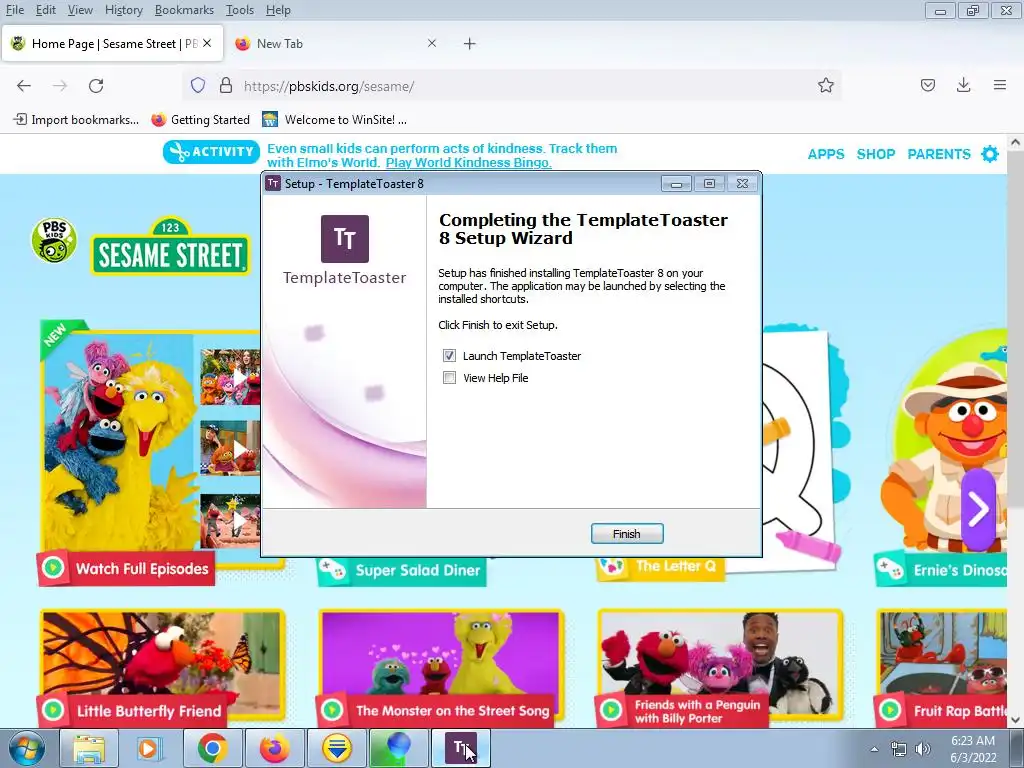The height and width of the screenshot is (768, 1024).
Task: Go forward with Firefox forward arrow
Action: coord(59,86)
